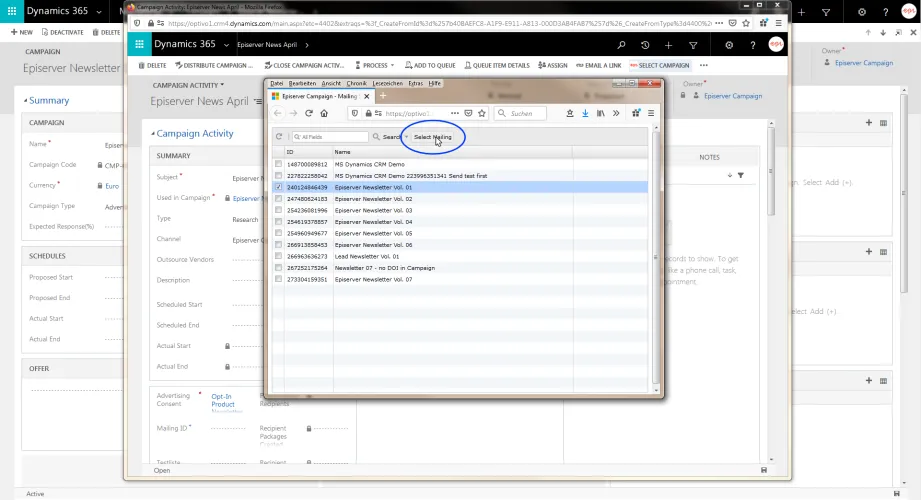This screenshot has height=500, width=921.
Task: Click DEACTIVATE in background Dynamics window
Action: [x=62, y=32]
